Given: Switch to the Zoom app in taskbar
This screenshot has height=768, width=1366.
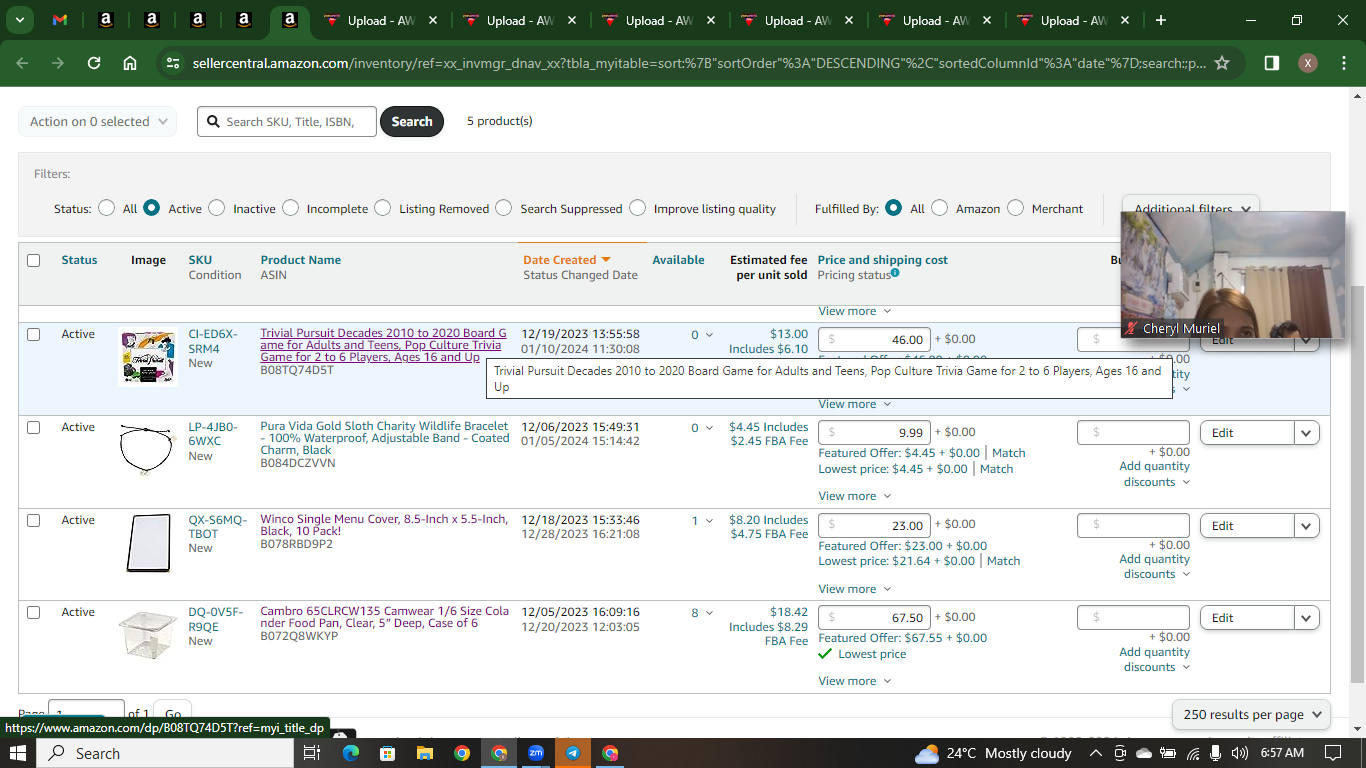Looking at the screenshot, I should [x=536, y=753].
